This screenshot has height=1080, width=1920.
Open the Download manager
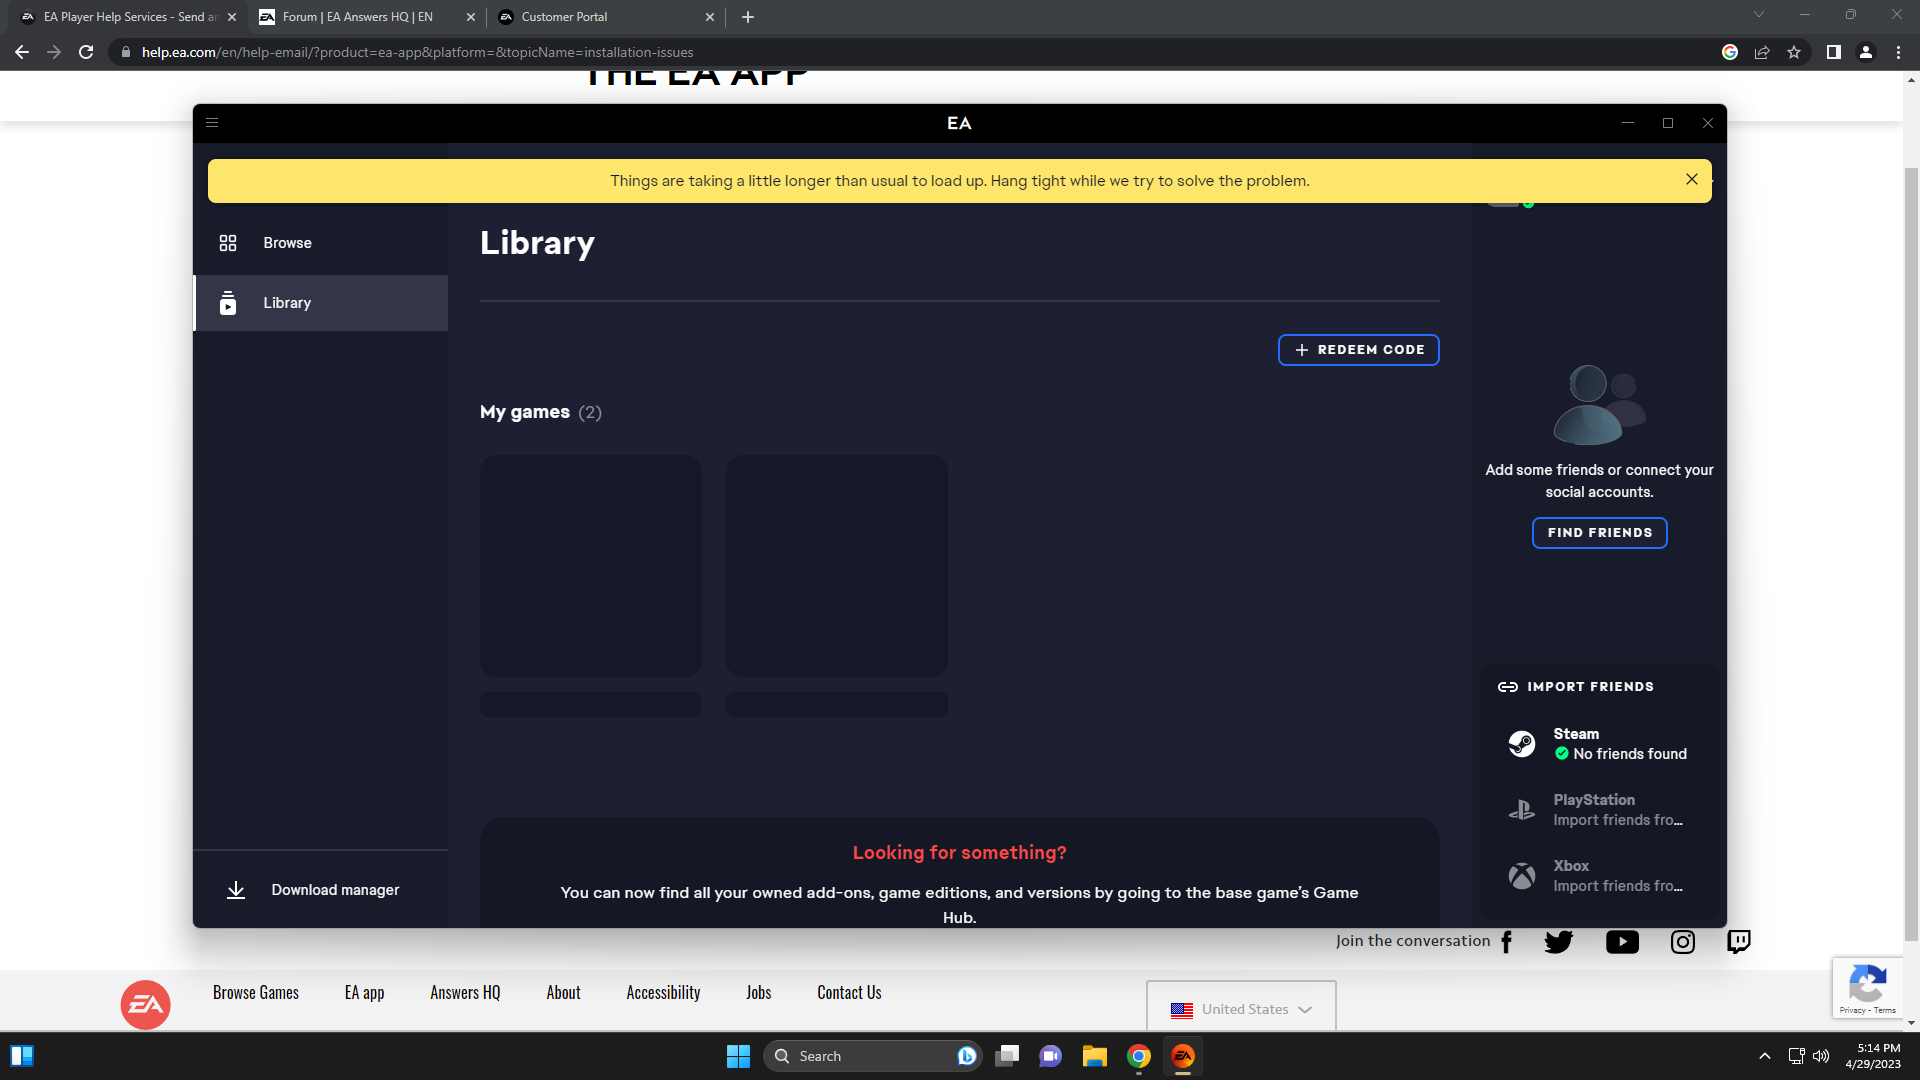[334, 890]
